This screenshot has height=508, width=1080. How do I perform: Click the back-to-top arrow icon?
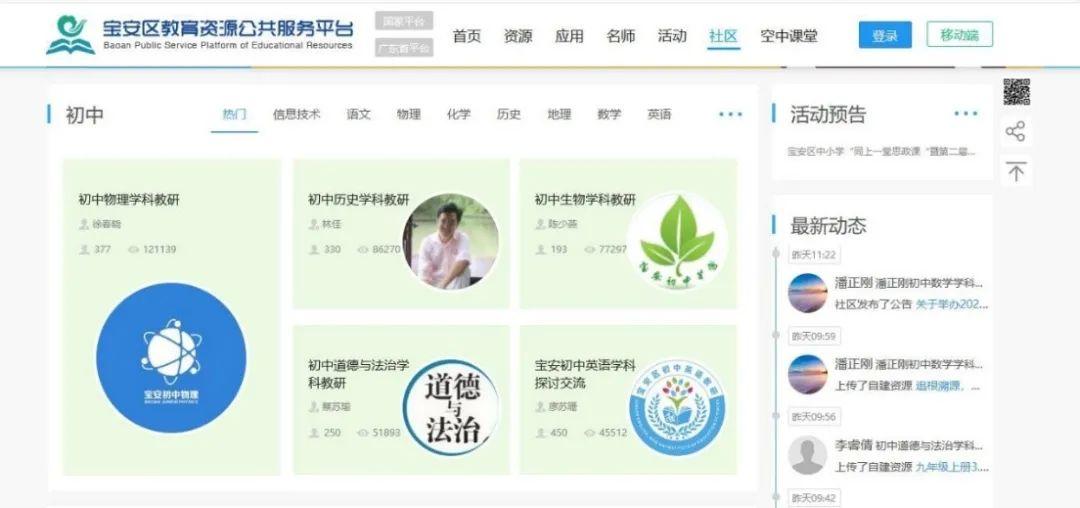pos(1016,172)
